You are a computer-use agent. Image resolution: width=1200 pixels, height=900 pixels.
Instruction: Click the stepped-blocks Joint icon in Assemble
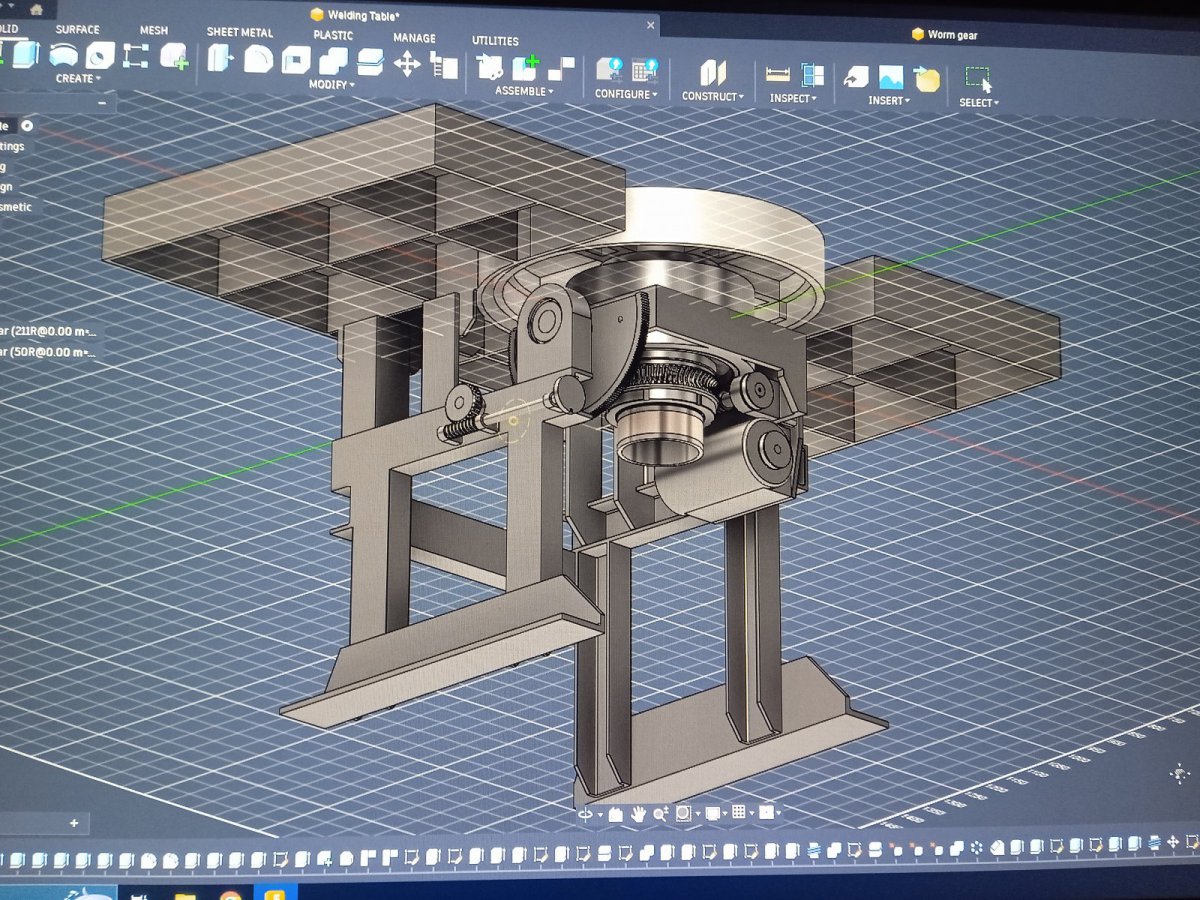click(562, 69)
